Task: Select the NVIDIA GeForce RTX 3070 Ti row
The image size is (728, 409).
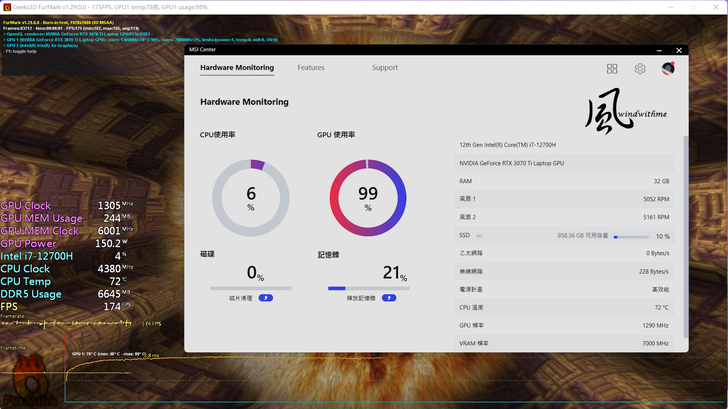Action: point(565,163)
